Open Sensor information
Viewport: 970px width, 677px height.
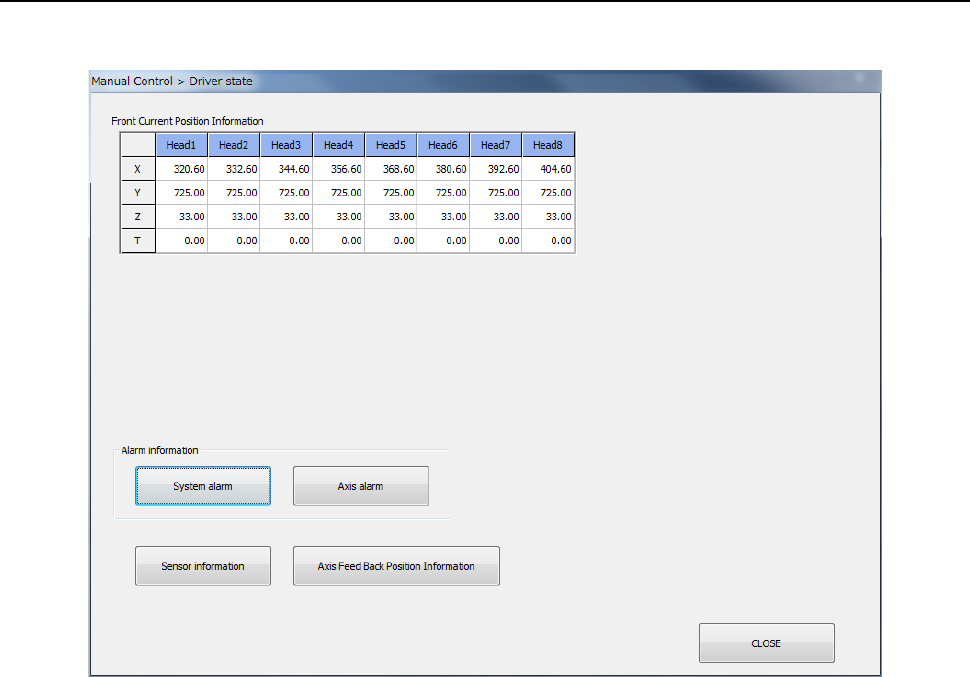pyautogui.click(x=203, y=566)
